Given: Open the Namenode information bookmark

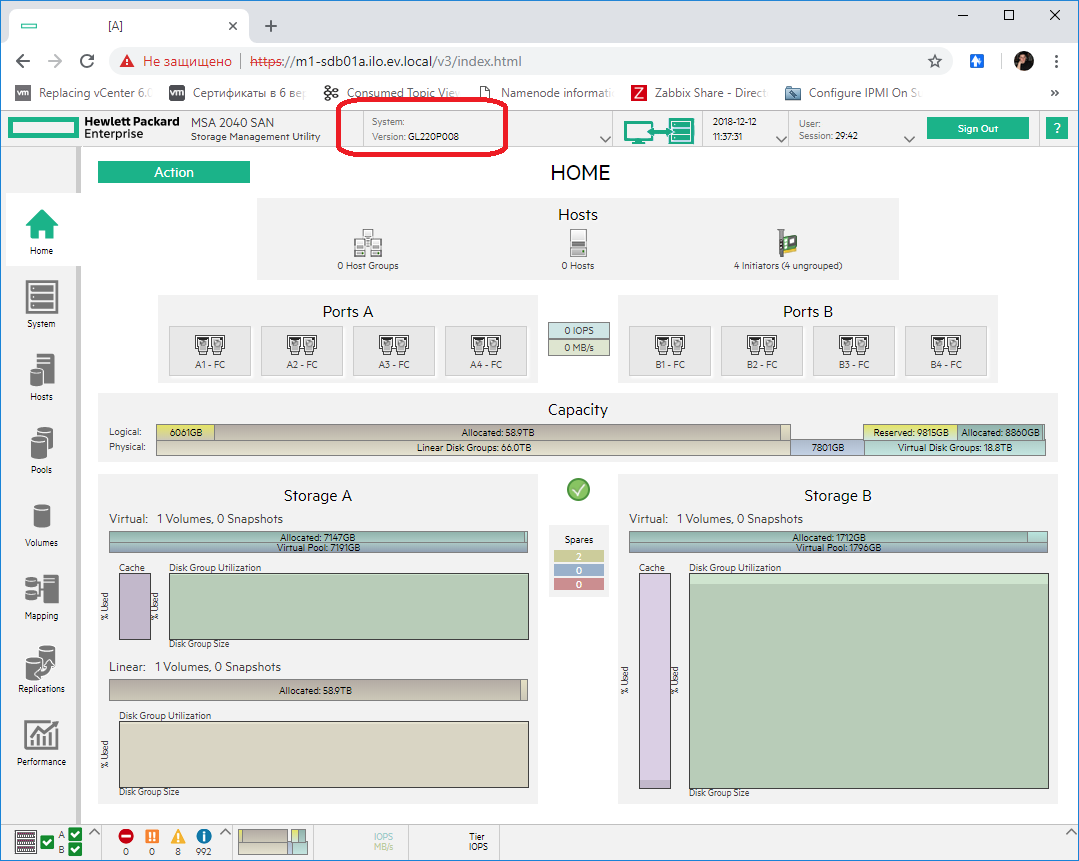Looking at the screenshot, I should [545, 93].
